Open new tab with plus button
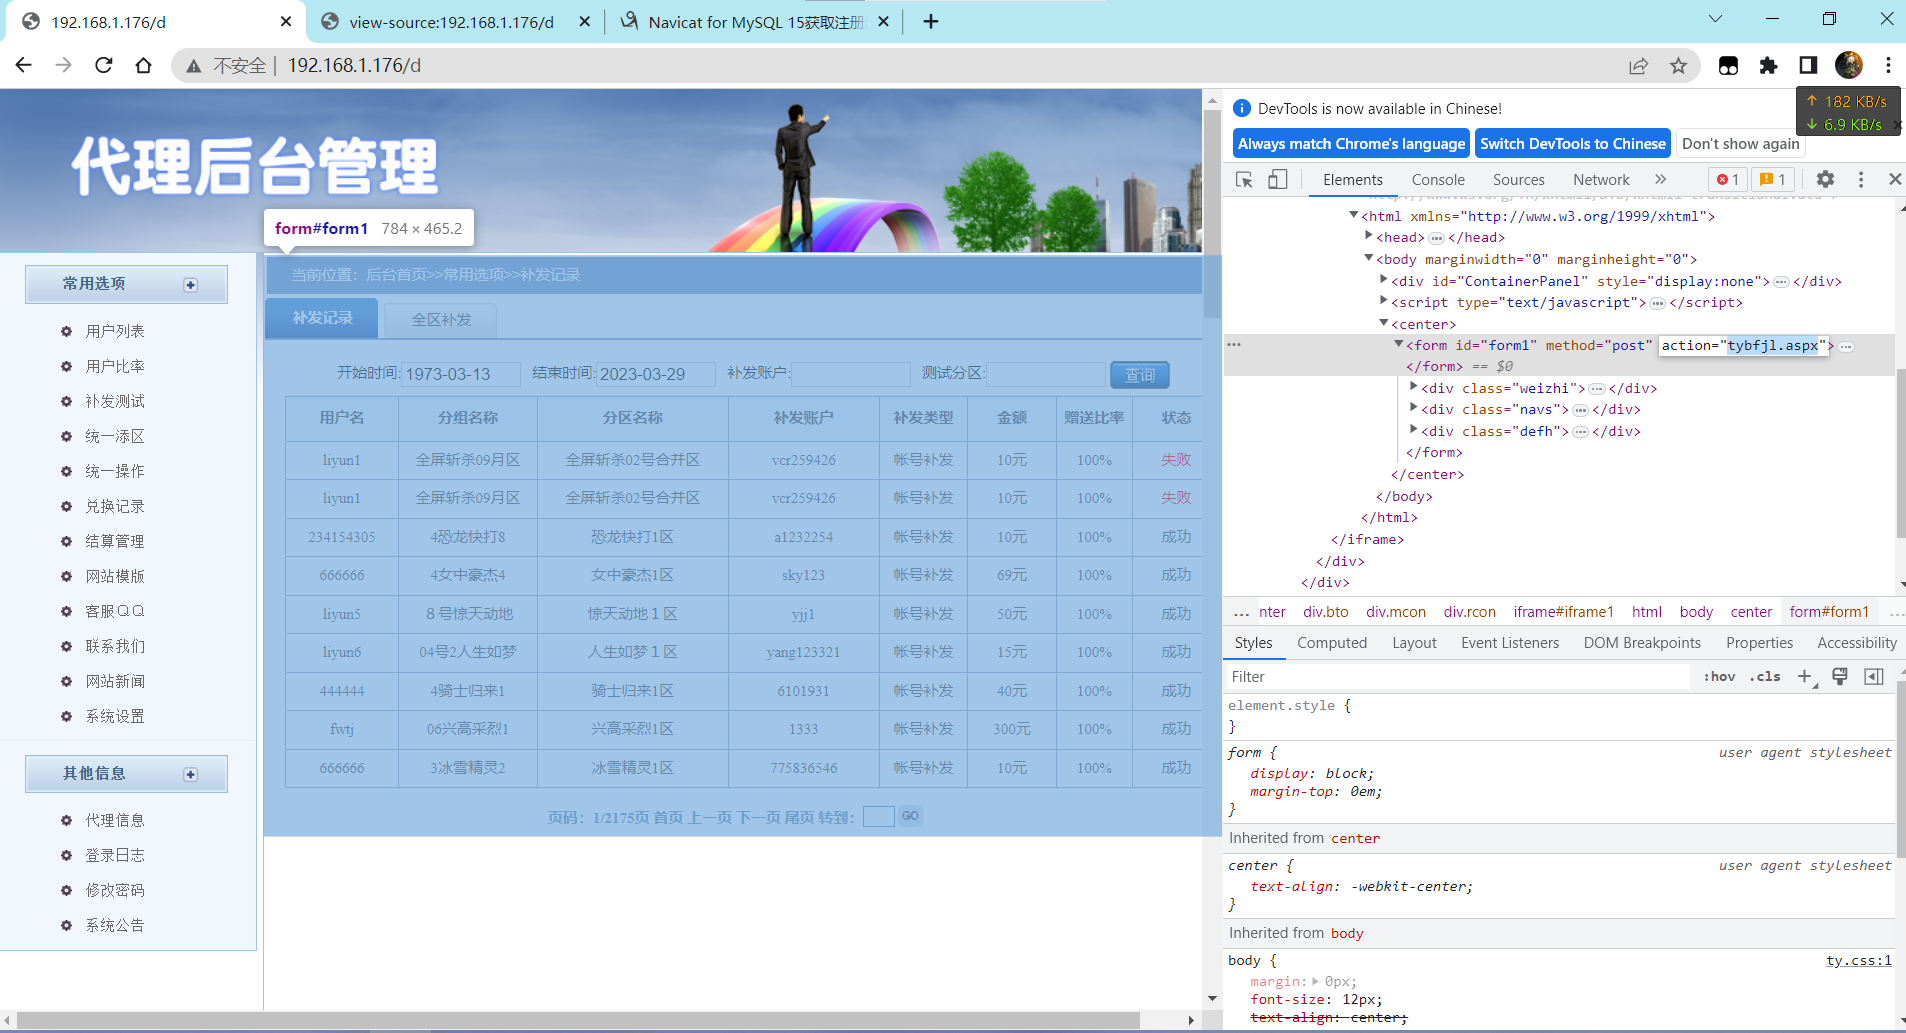 [931, 21]
